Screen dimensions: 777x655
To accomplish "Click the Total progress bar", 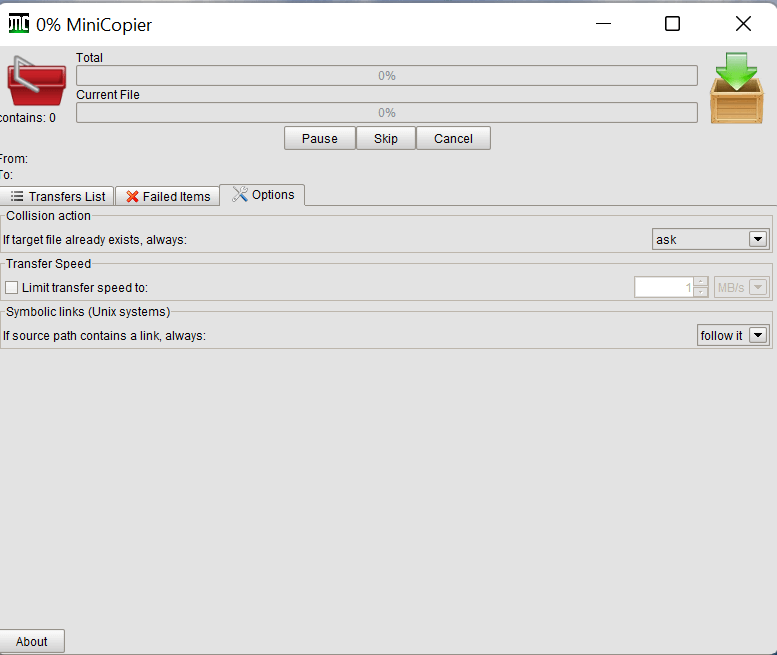I will point(387,76).
